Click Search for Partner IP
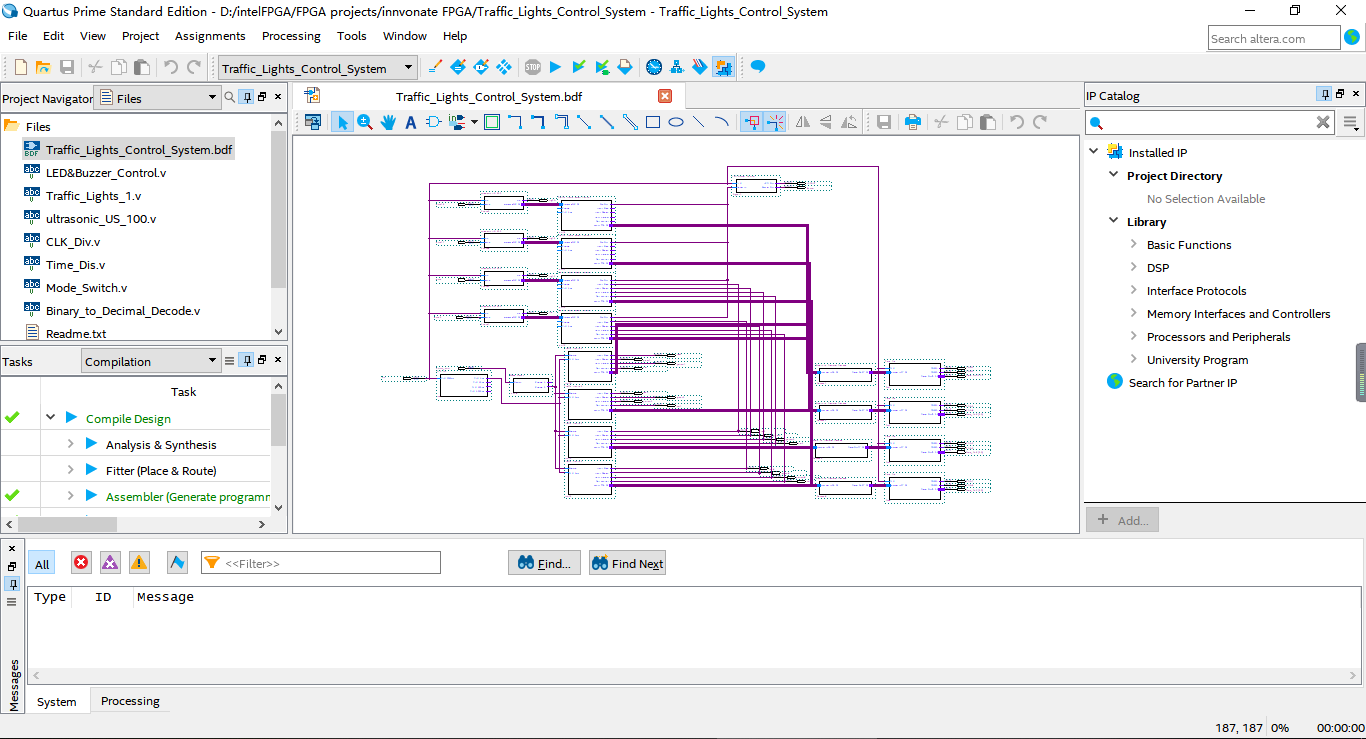Viewport: 1366px width, 739px height. 1182,382
